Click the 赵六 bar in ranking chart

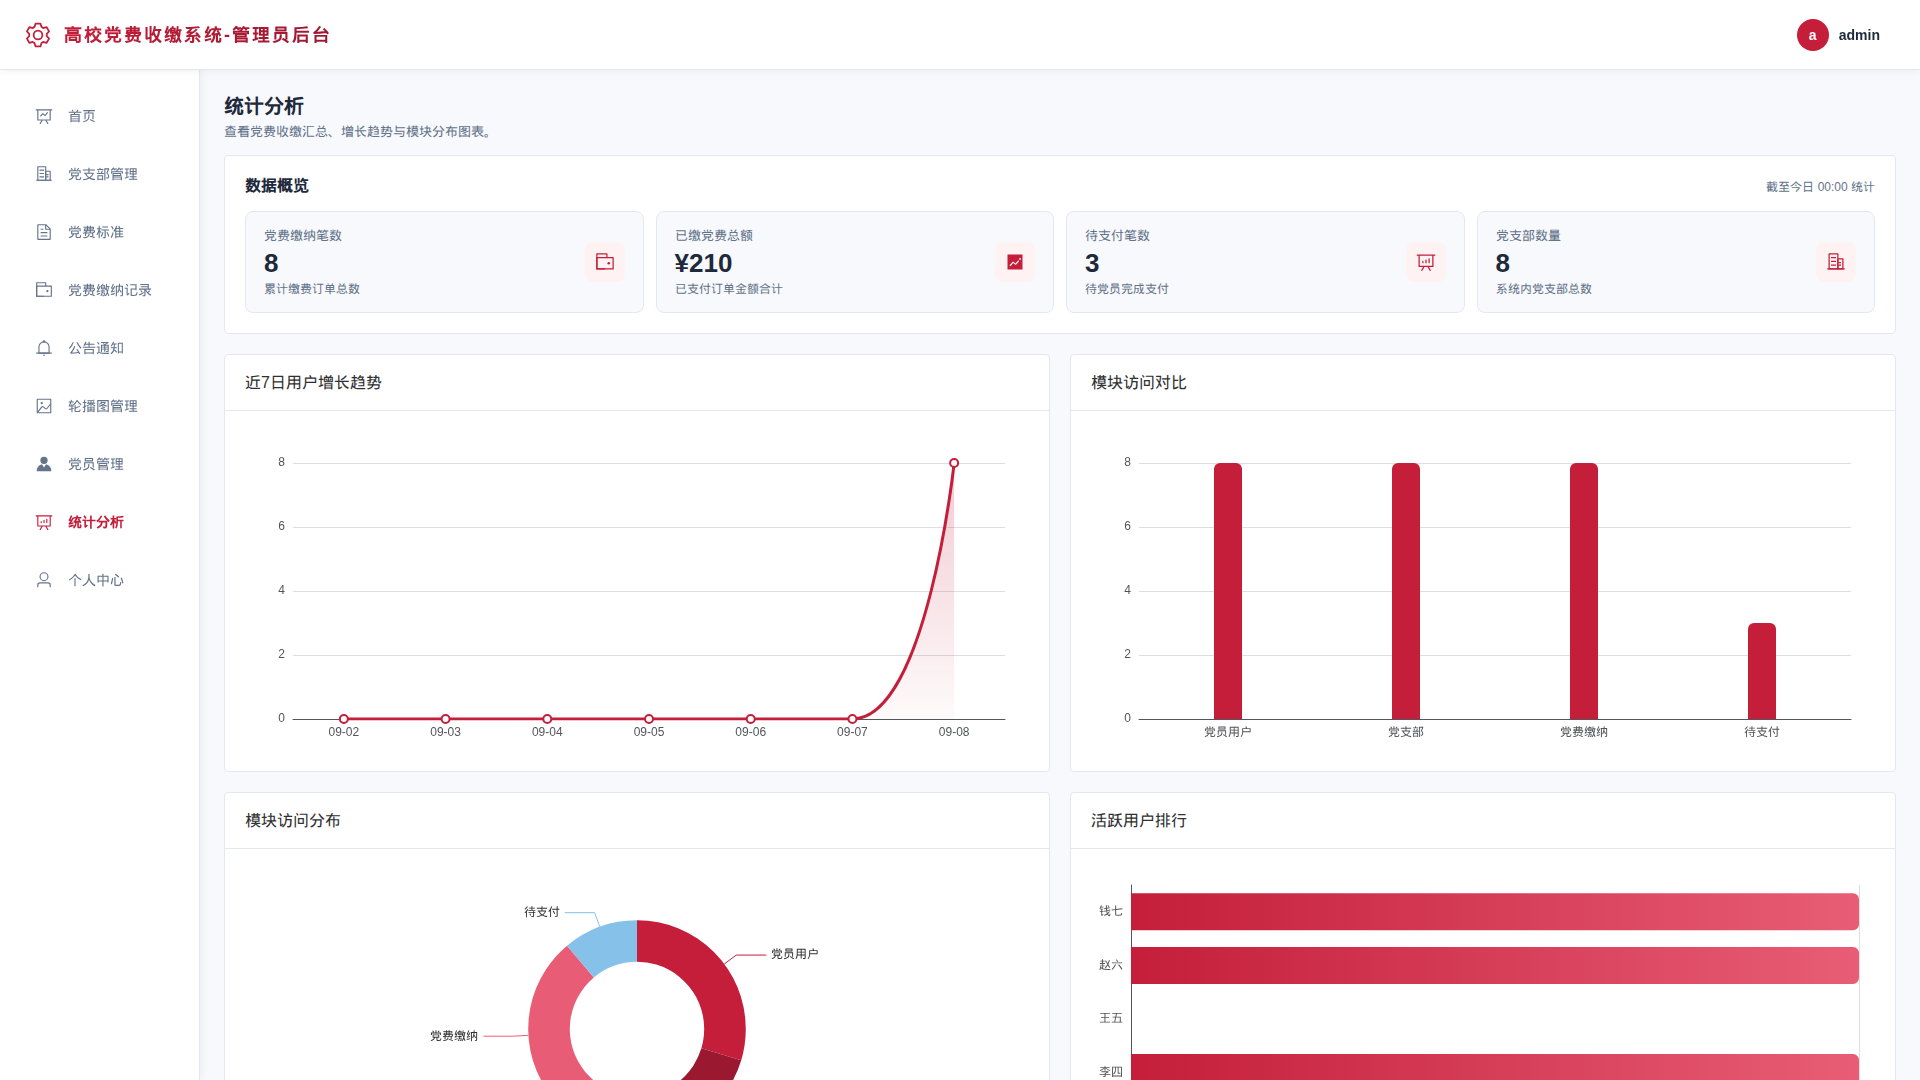pyautogui.click(x=1495, y=965)
